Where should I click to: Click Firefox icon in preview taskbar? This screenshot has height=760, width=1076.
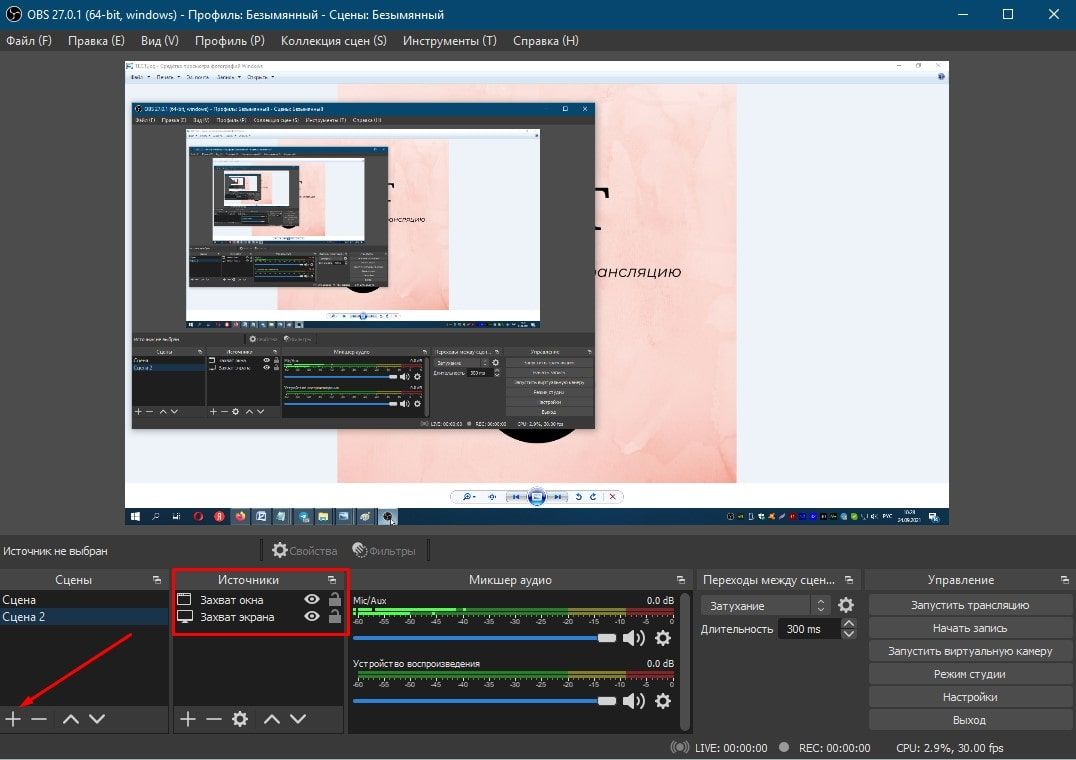coord(240,516)
